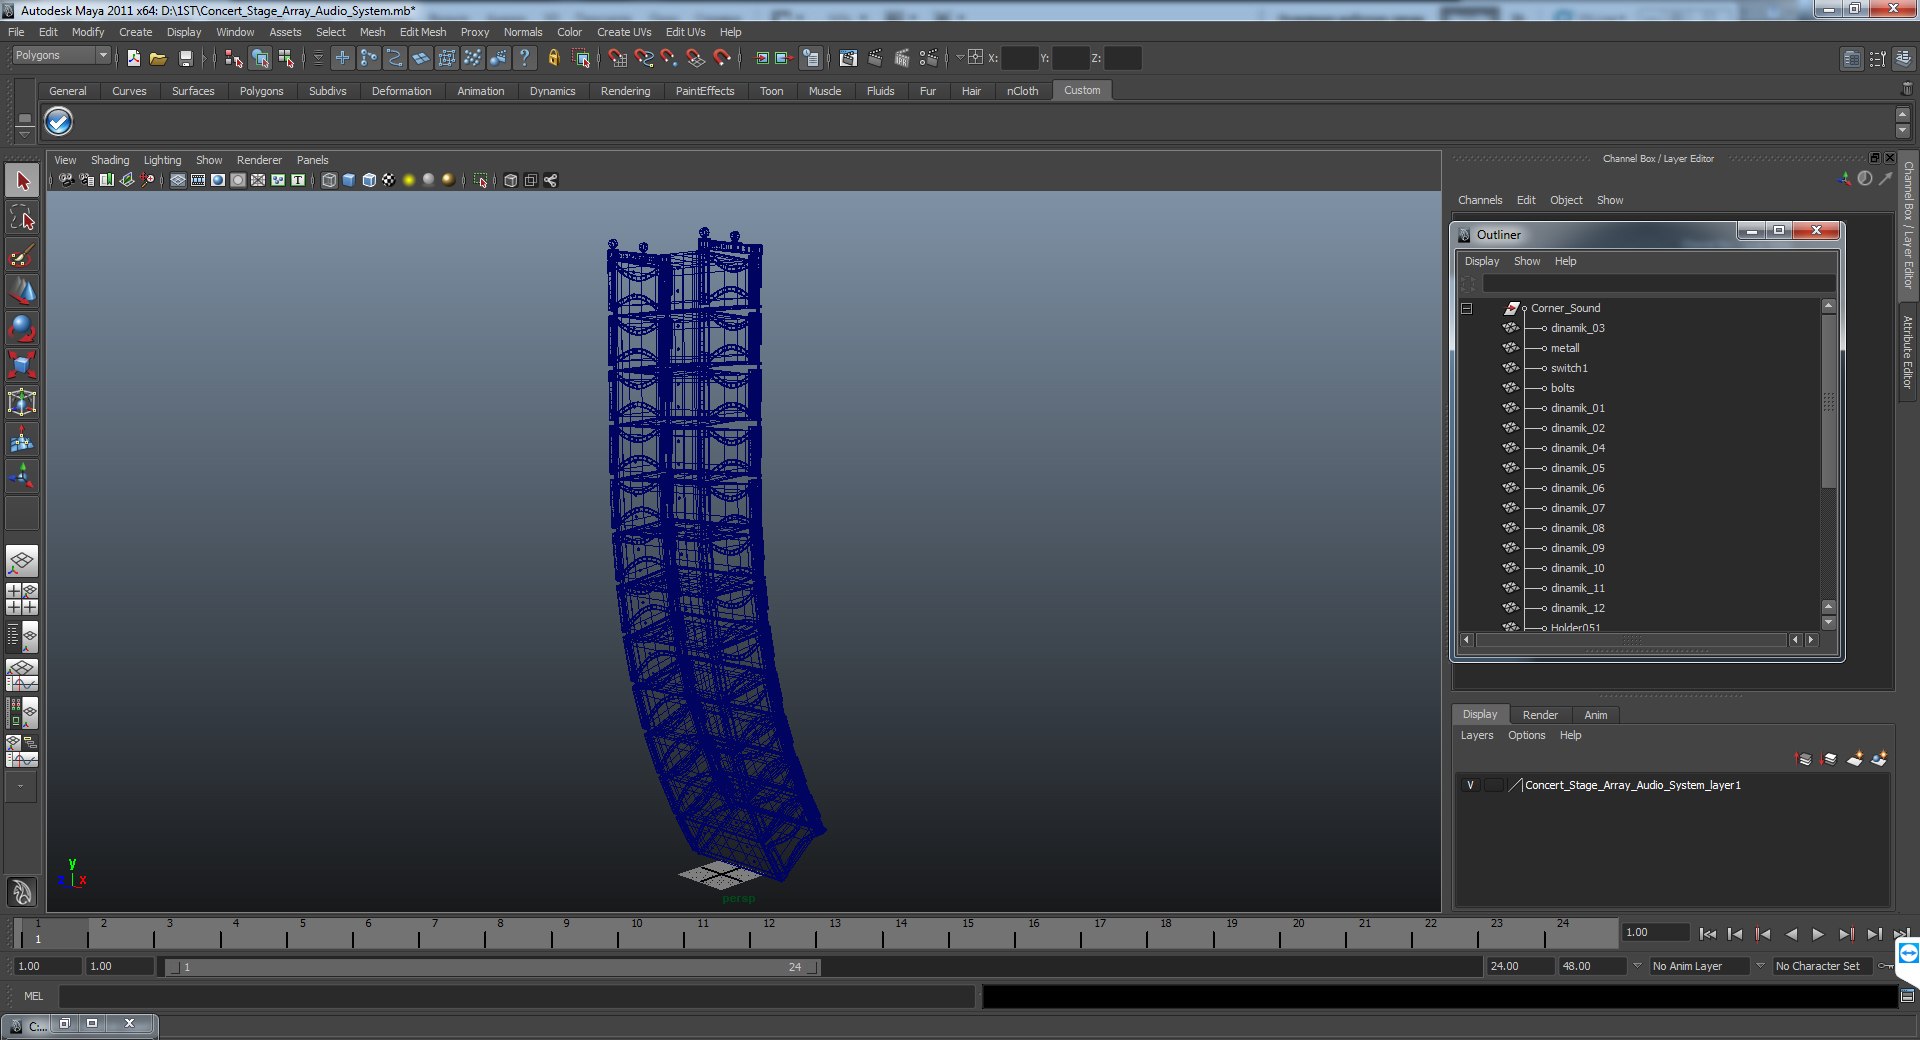The width and height of the screenshot is (1920, 1040).
Task: Open the Polygons menu set dropdown
Action: (60, 56)
